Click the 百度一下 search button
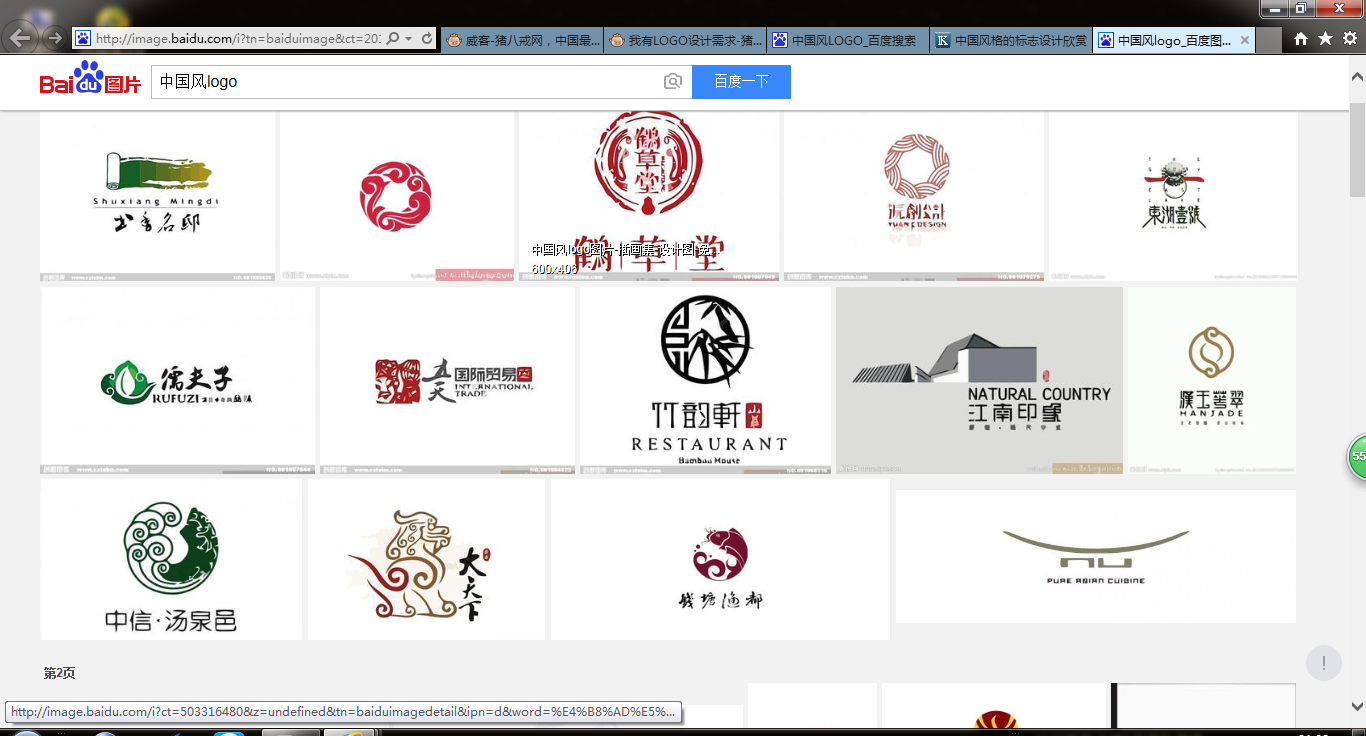The image size is (1366, 736). tap(741, 82)
